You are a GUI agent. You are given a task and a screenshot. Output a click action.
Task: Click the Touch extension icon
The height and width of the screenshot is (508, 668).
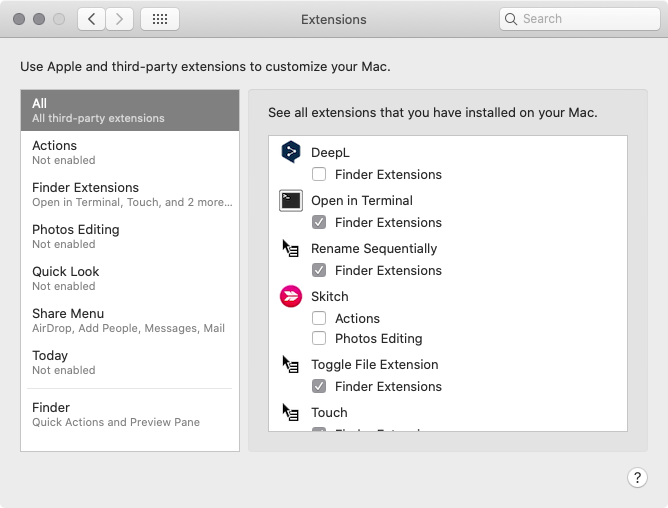pyautogui.click(x=291, y=412)
